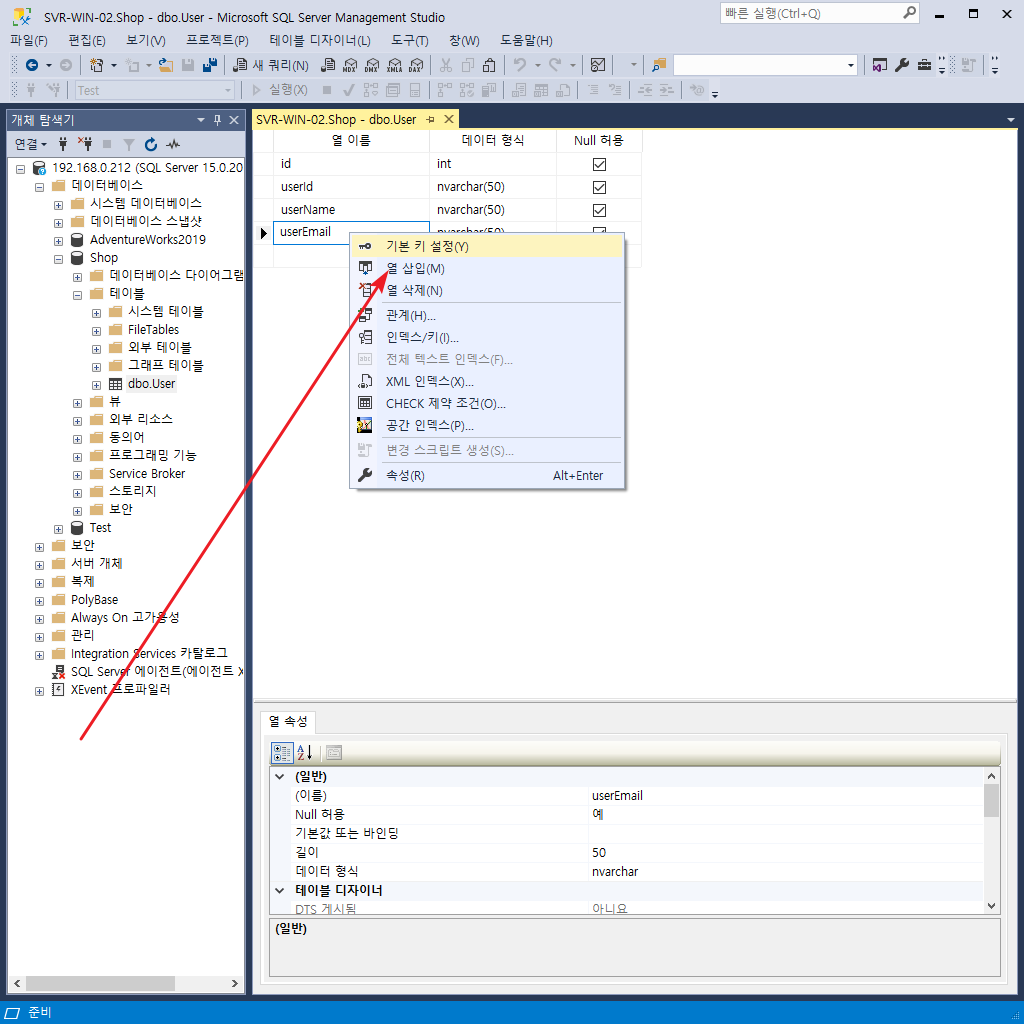This screenshot has width=1024, height=1024.
Task: Open Object Explorer window position dropdown arrow
Action: pos(200,120)
